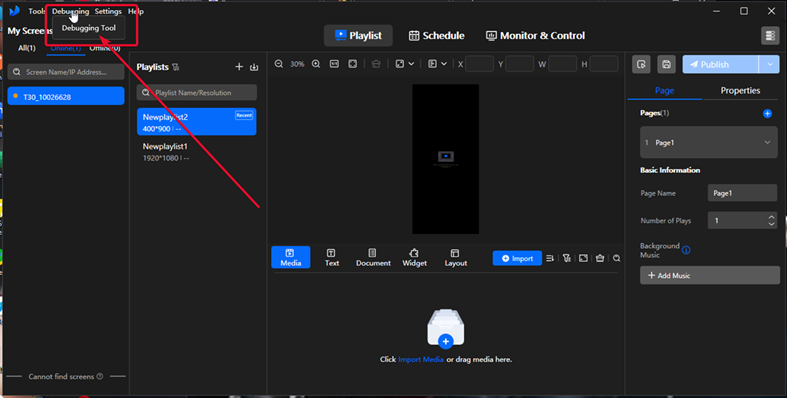
Task: Expand the Page1 chevron
Action: pos(767,143)
